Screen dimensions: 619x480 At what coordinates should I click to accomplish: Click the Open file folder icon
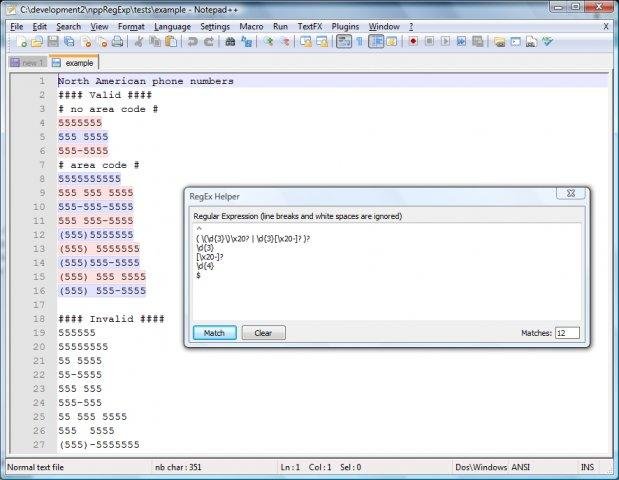[37, 41]
